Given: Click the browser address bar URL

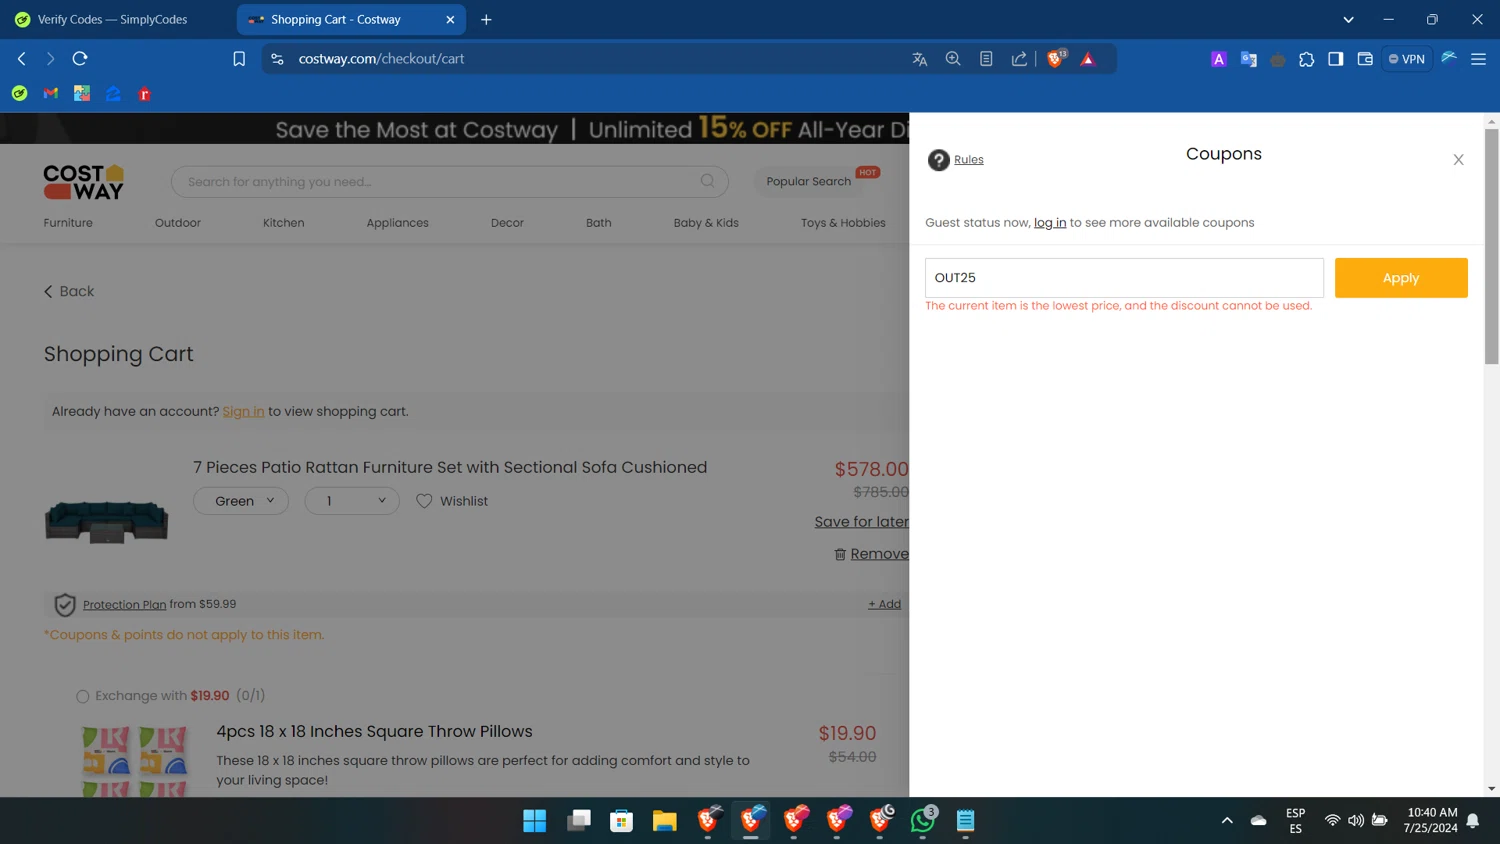Looking at the screenshot, I should [x=381, y=59].
